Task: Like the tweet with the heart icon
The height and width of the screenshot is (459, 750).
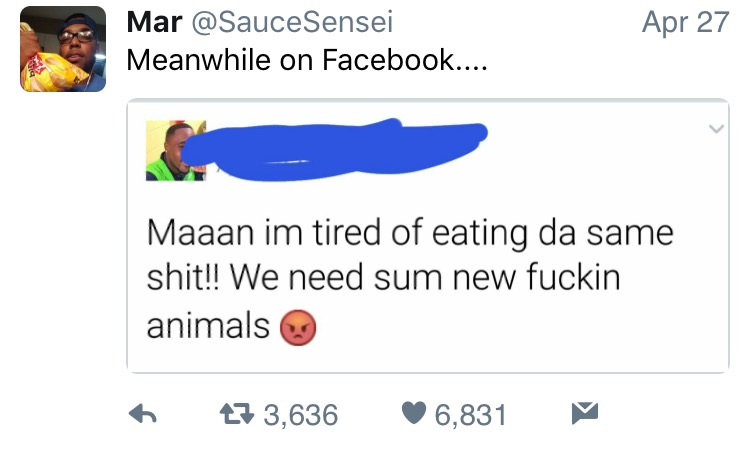Action: click(413, 414)
